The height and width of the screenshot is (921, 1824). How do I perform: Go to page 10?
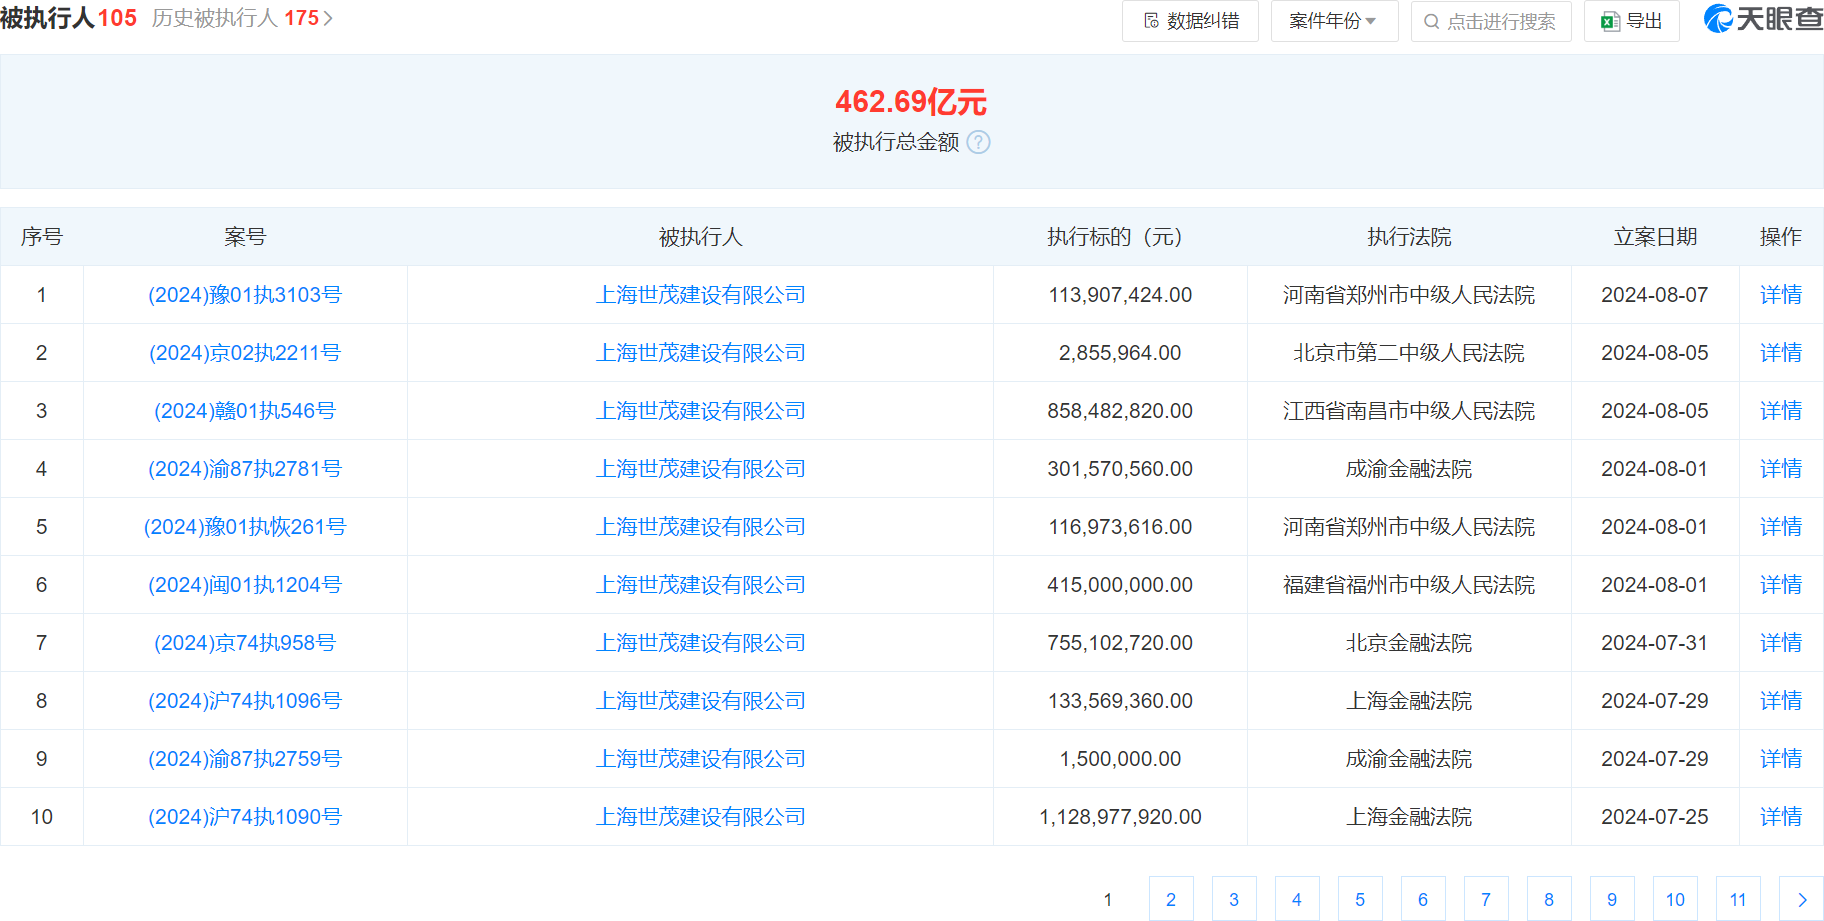[1675, 899]
